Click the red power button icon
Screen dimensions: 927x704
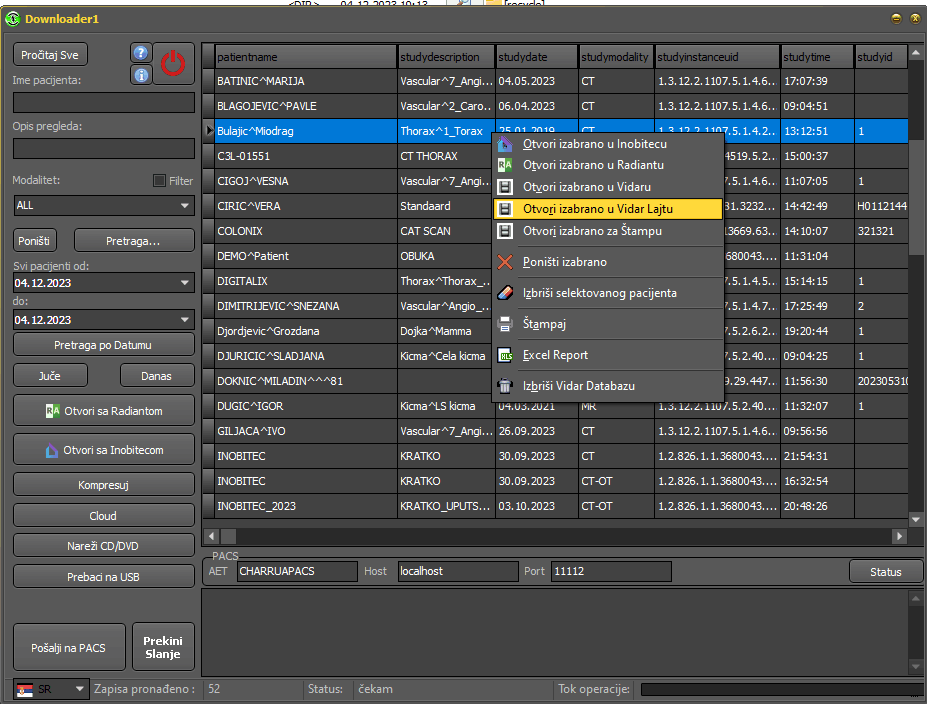coord(174,64)
